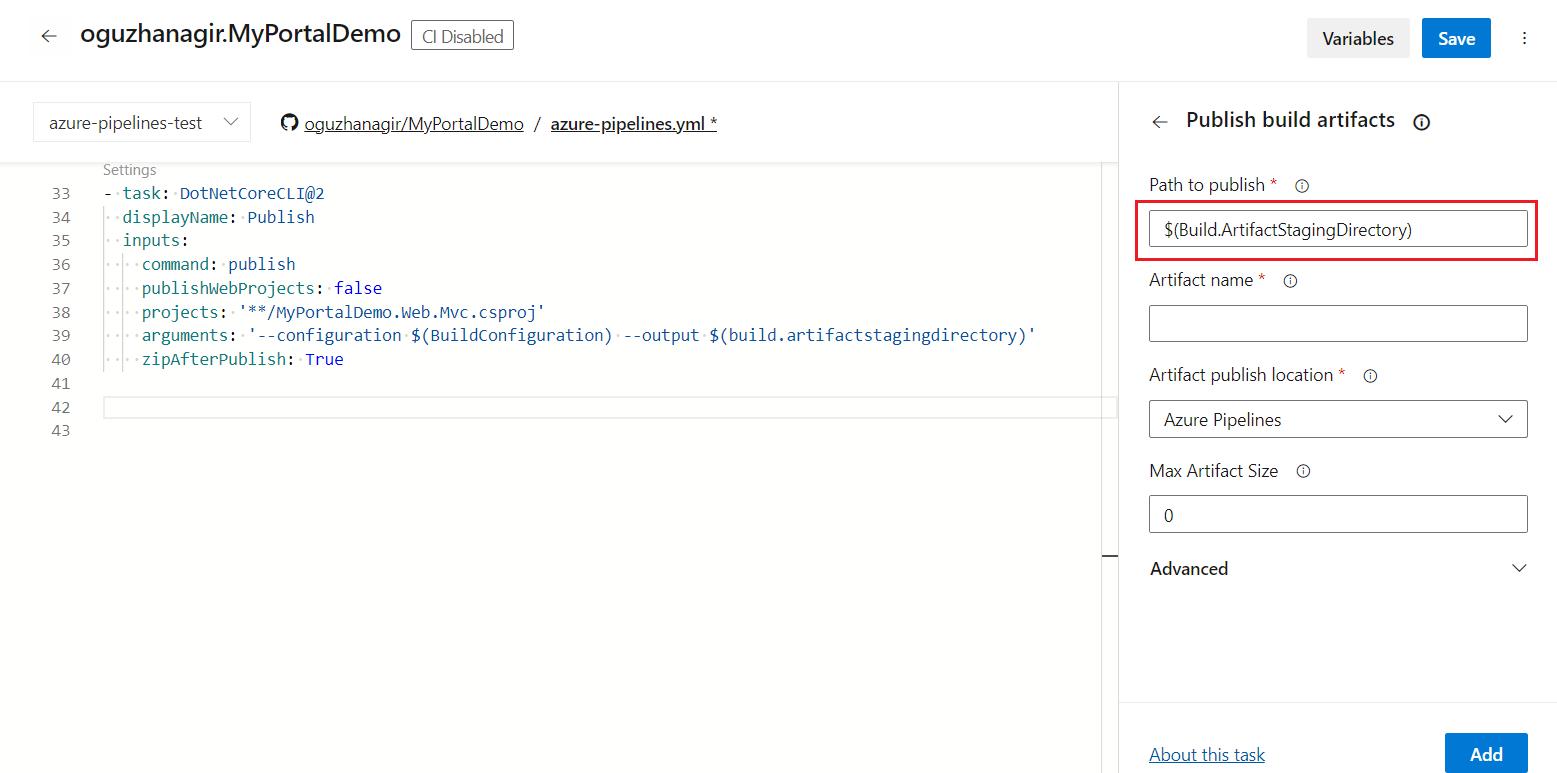Show info icon for Artifact publish location

click(x=1370, y=376)
